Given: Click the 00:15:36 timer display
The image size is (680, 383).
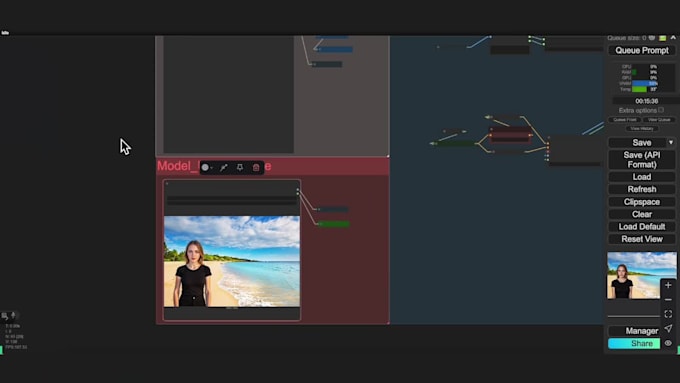Looking at the screenshot, I should click(647, 101).
